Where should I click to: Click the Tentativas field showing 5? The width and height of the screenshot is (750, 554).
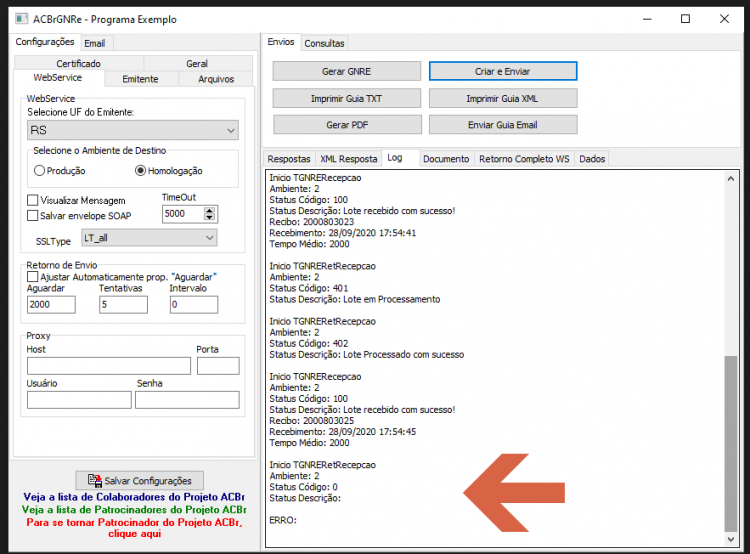(123, 304)
